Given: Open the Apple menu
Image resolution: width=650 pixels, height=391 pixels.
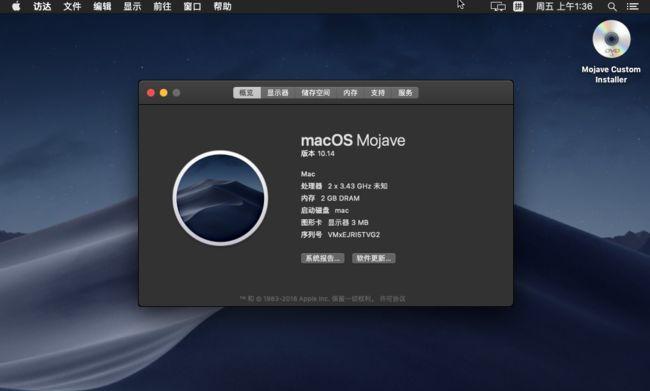Looking at the screenshot, I should click(16, 6).
